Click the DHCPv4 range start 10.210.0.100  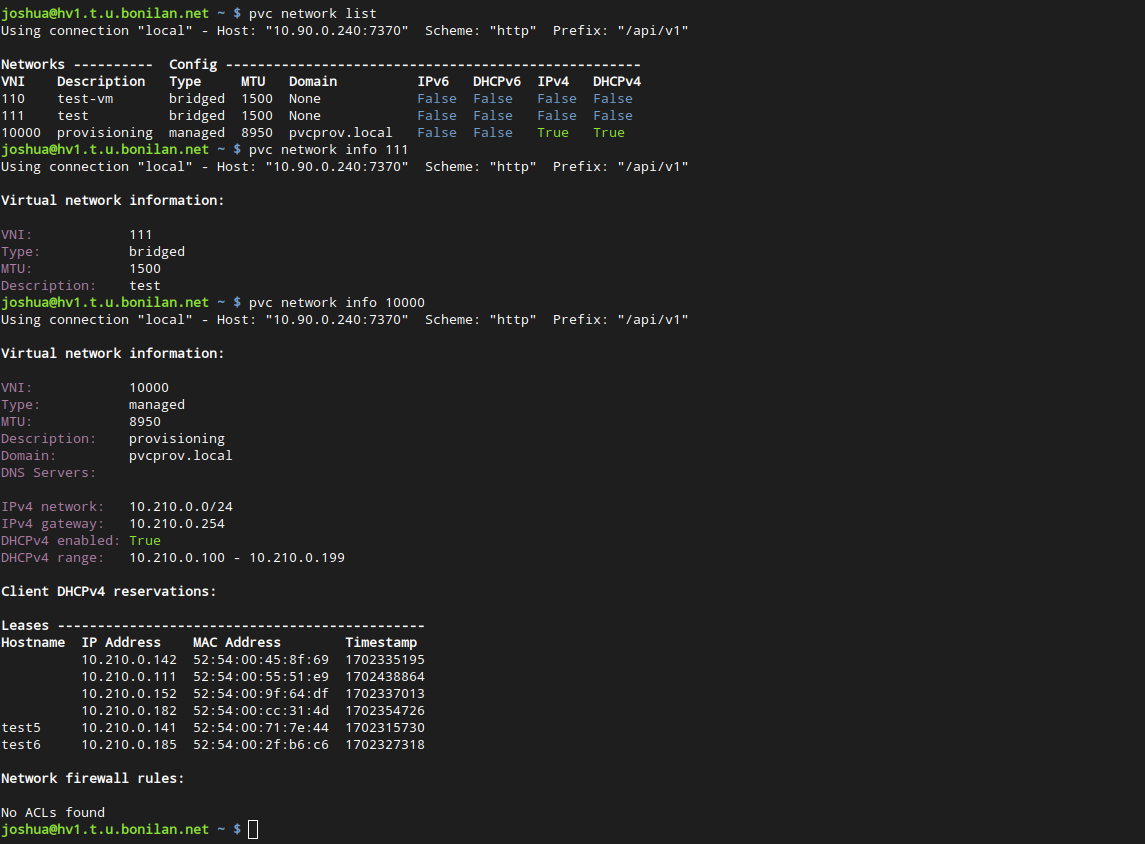[177, 557]
